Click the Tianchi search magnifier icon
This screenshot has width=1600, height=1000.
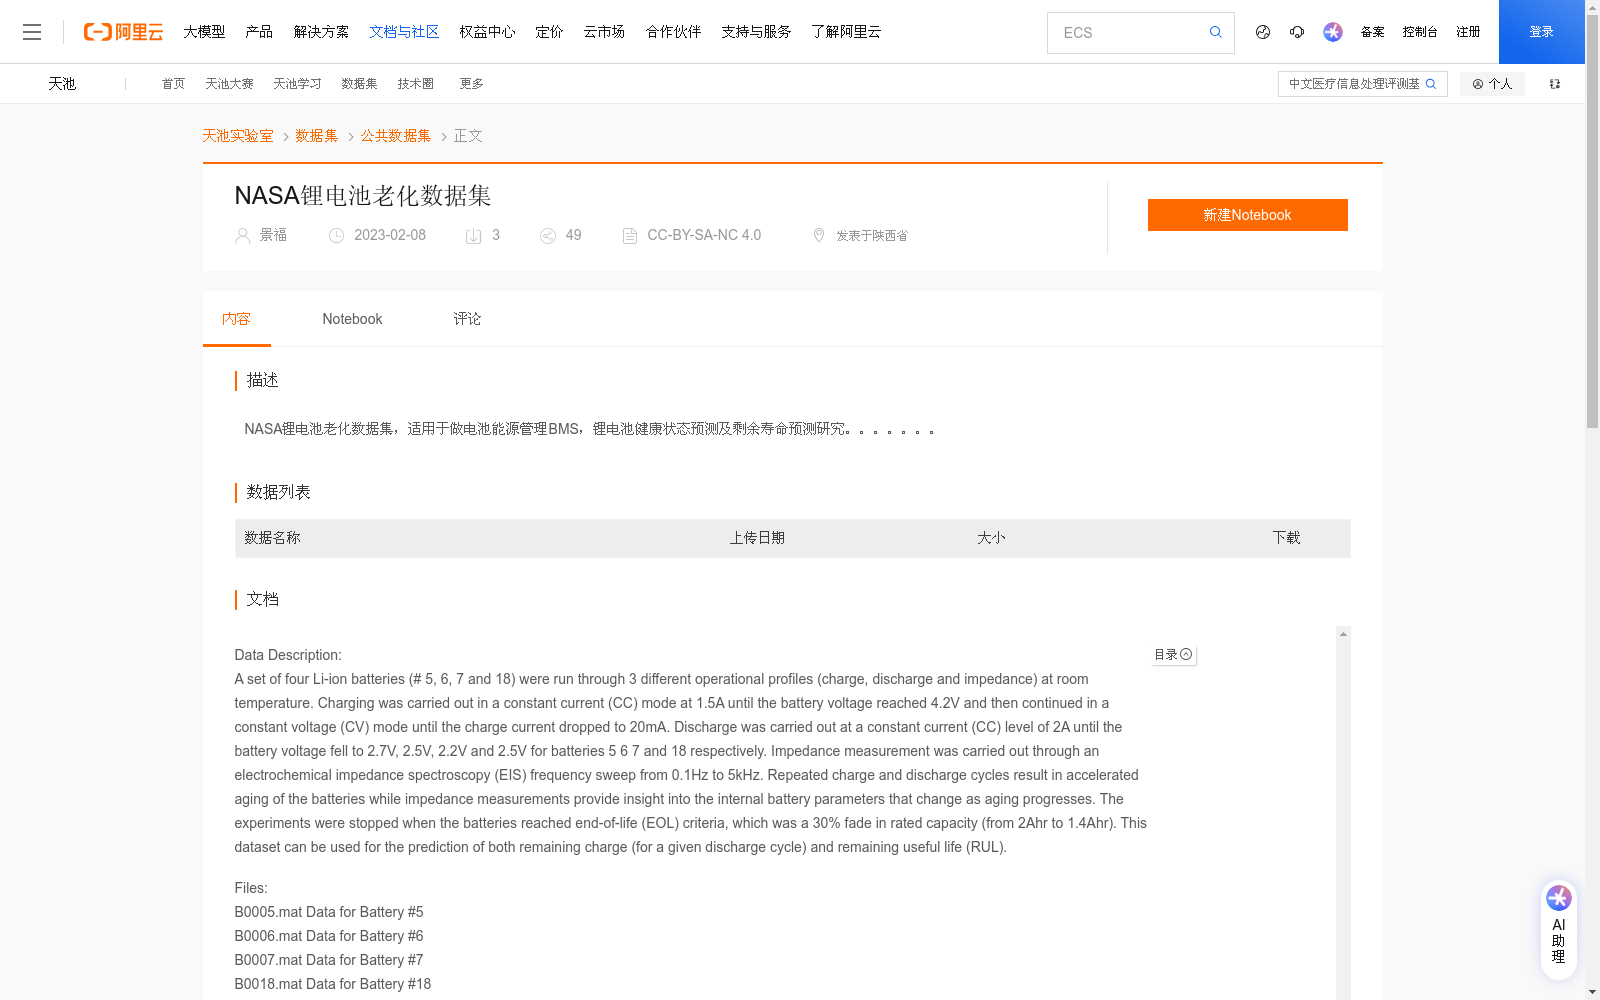(x=1431, y=84)
